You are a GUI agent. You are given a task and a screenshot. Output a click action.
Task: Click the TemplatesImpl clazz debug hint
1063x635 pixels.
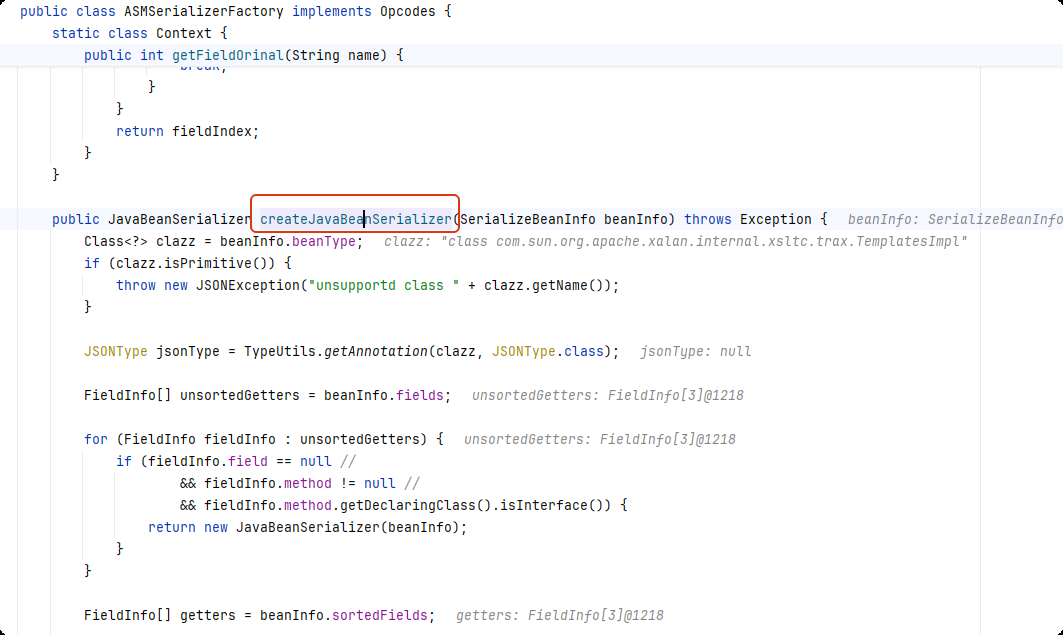[x=675, y=241]
